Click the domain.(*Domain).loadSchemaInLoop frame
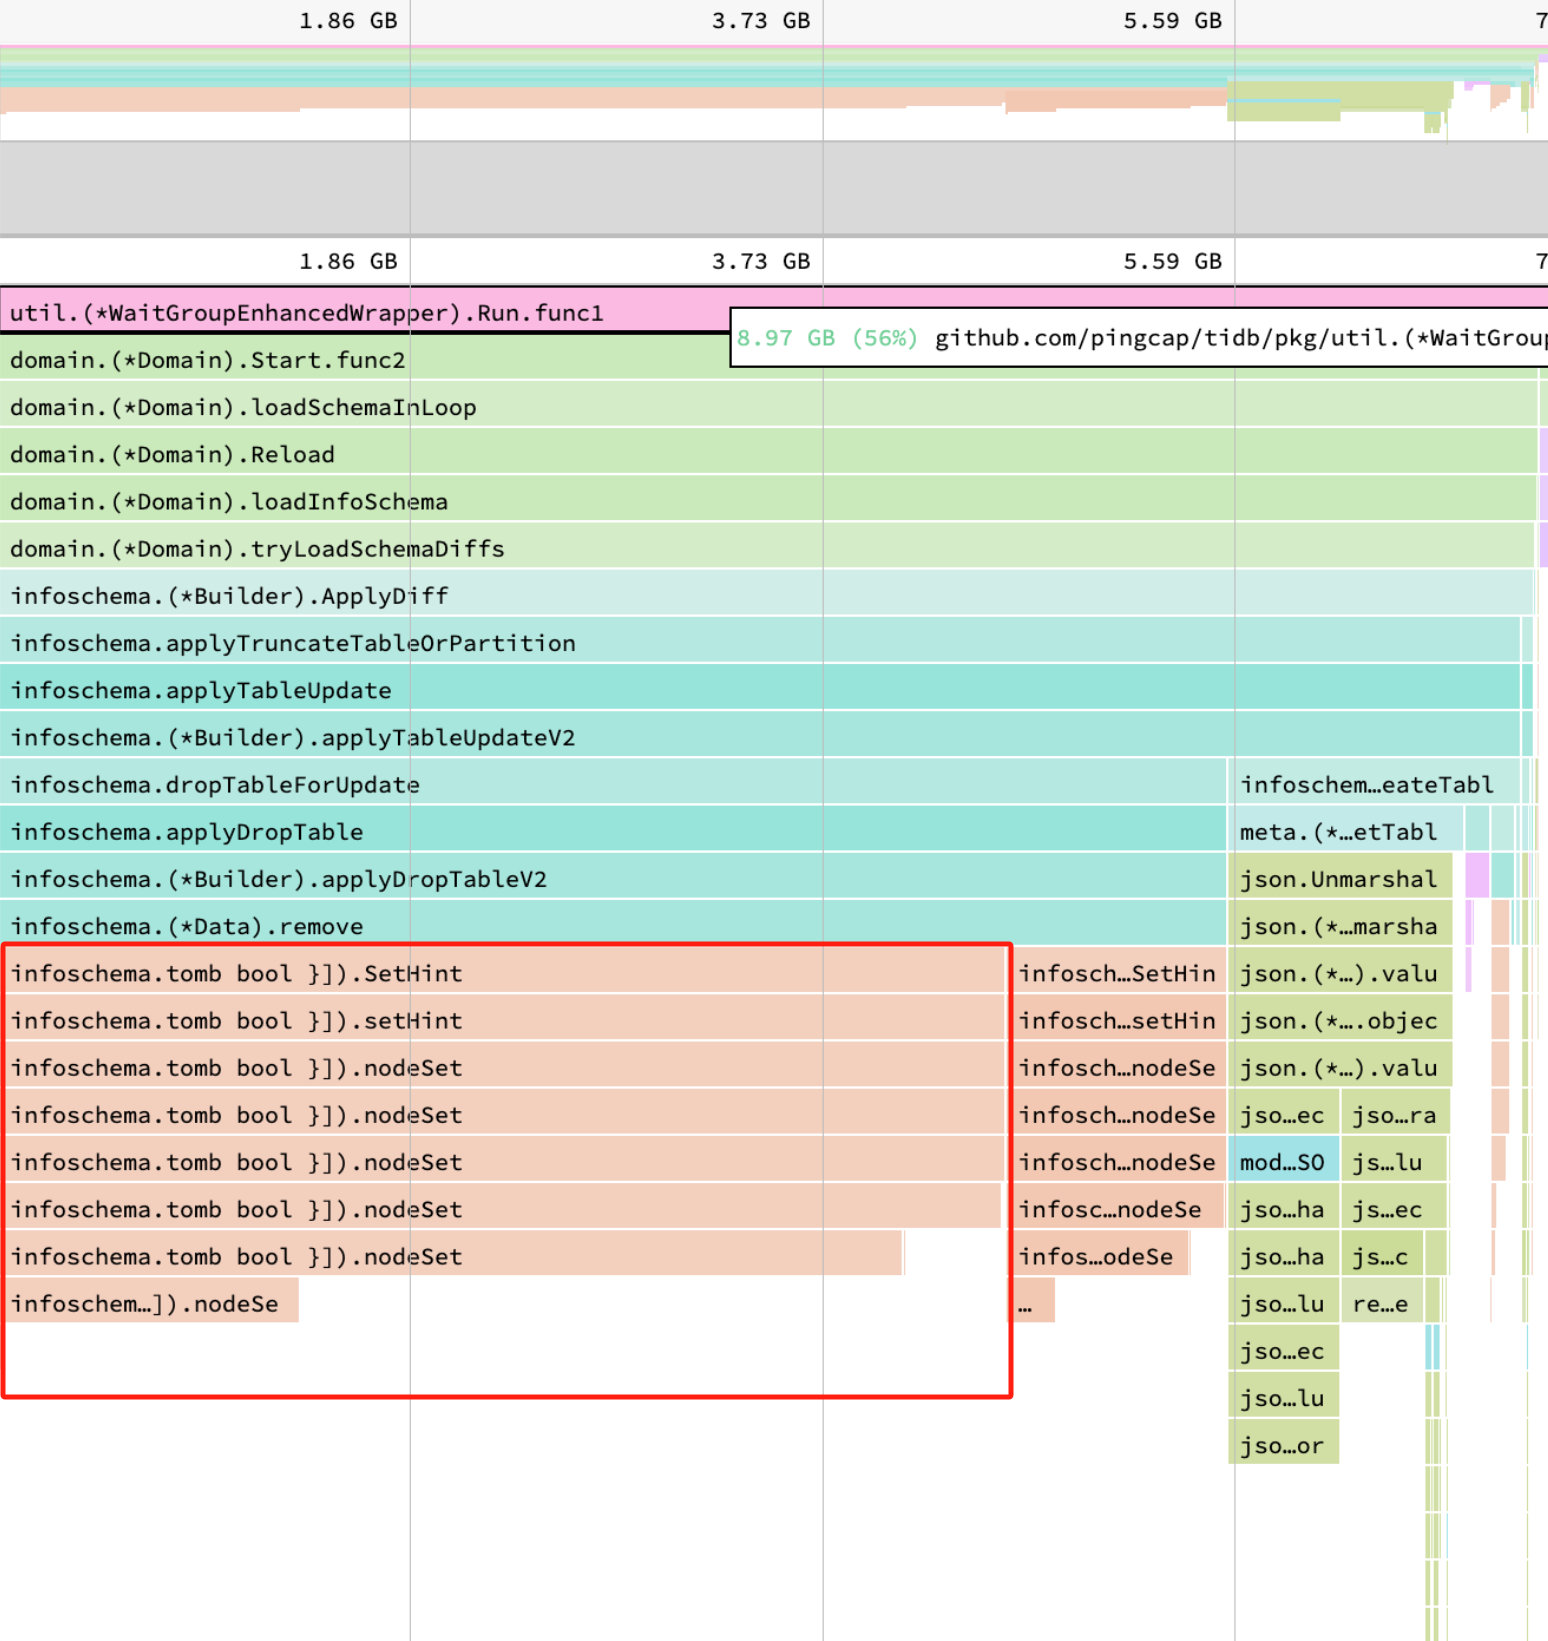 [x=243, y=407]
